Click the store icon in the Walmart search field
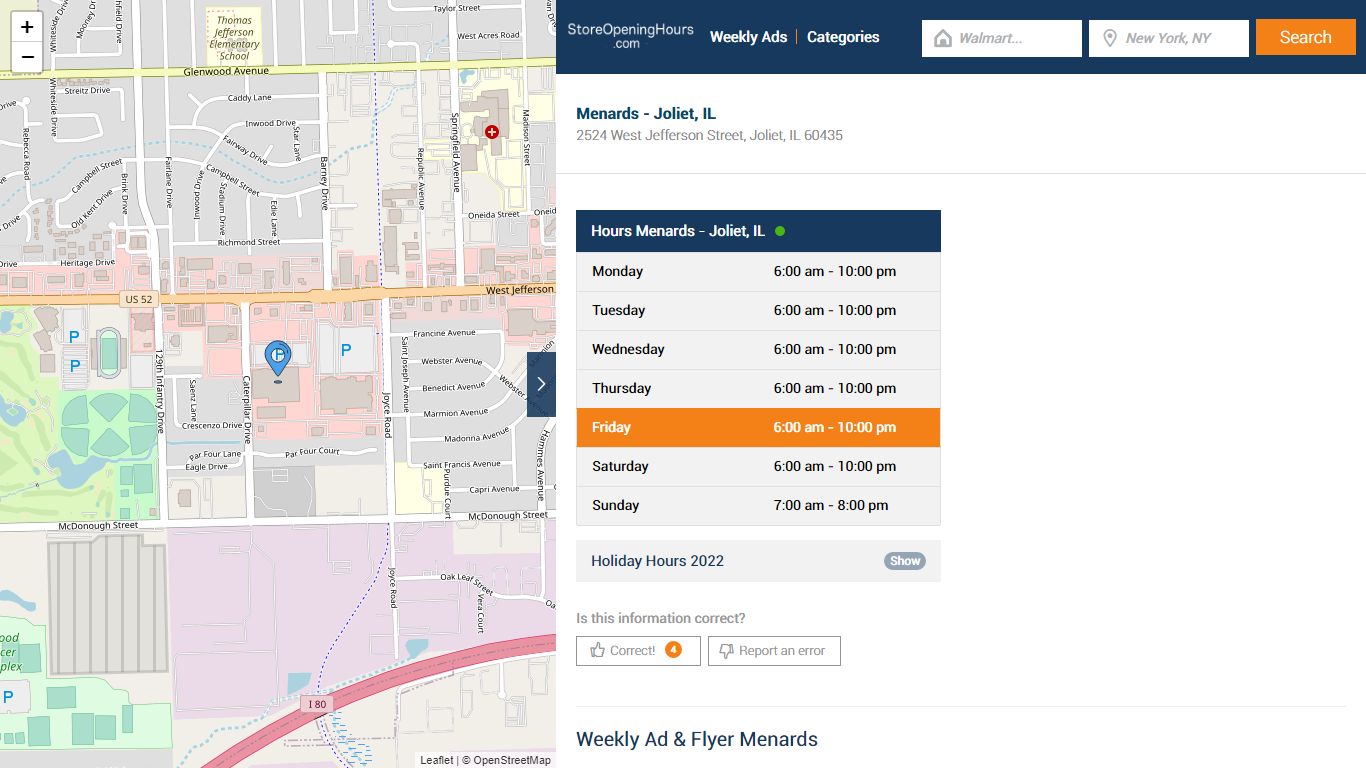This screenshot has width=1366, height=768. (x=942, y=38)
